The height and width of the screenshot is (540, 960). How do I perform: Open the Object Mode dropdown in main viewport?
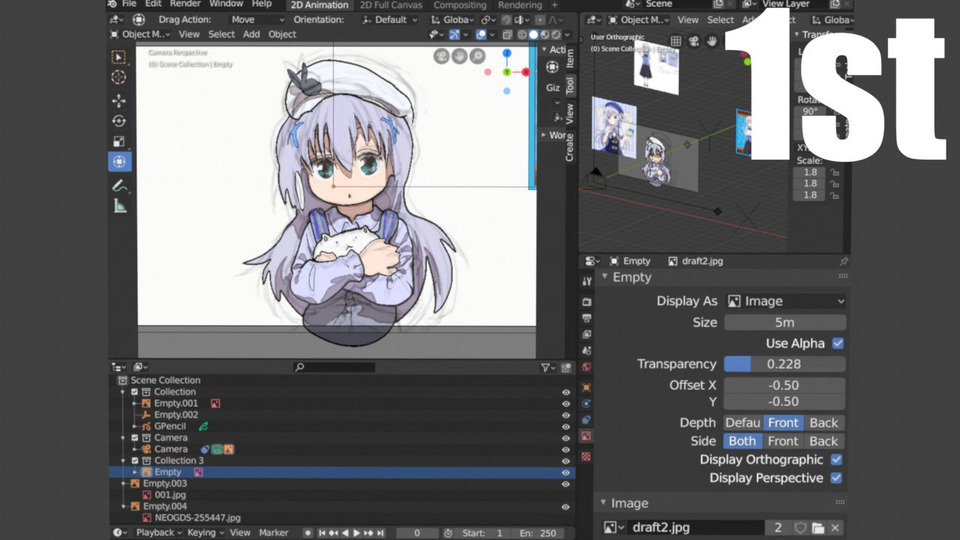point(140,34)
